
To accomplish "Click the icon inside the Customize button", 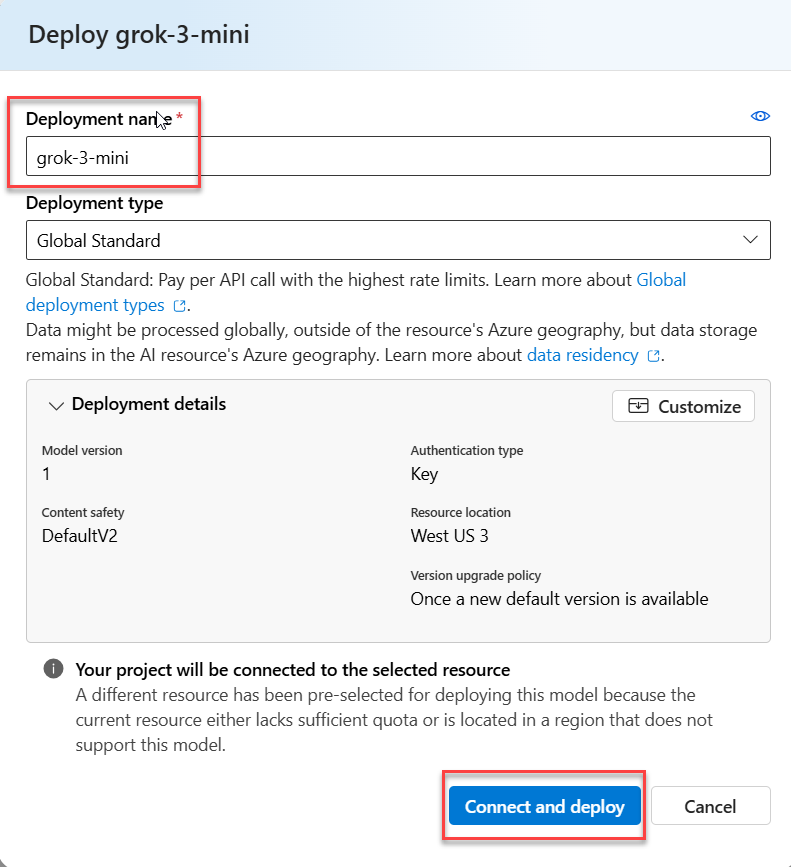I will [x=638, y=406].
